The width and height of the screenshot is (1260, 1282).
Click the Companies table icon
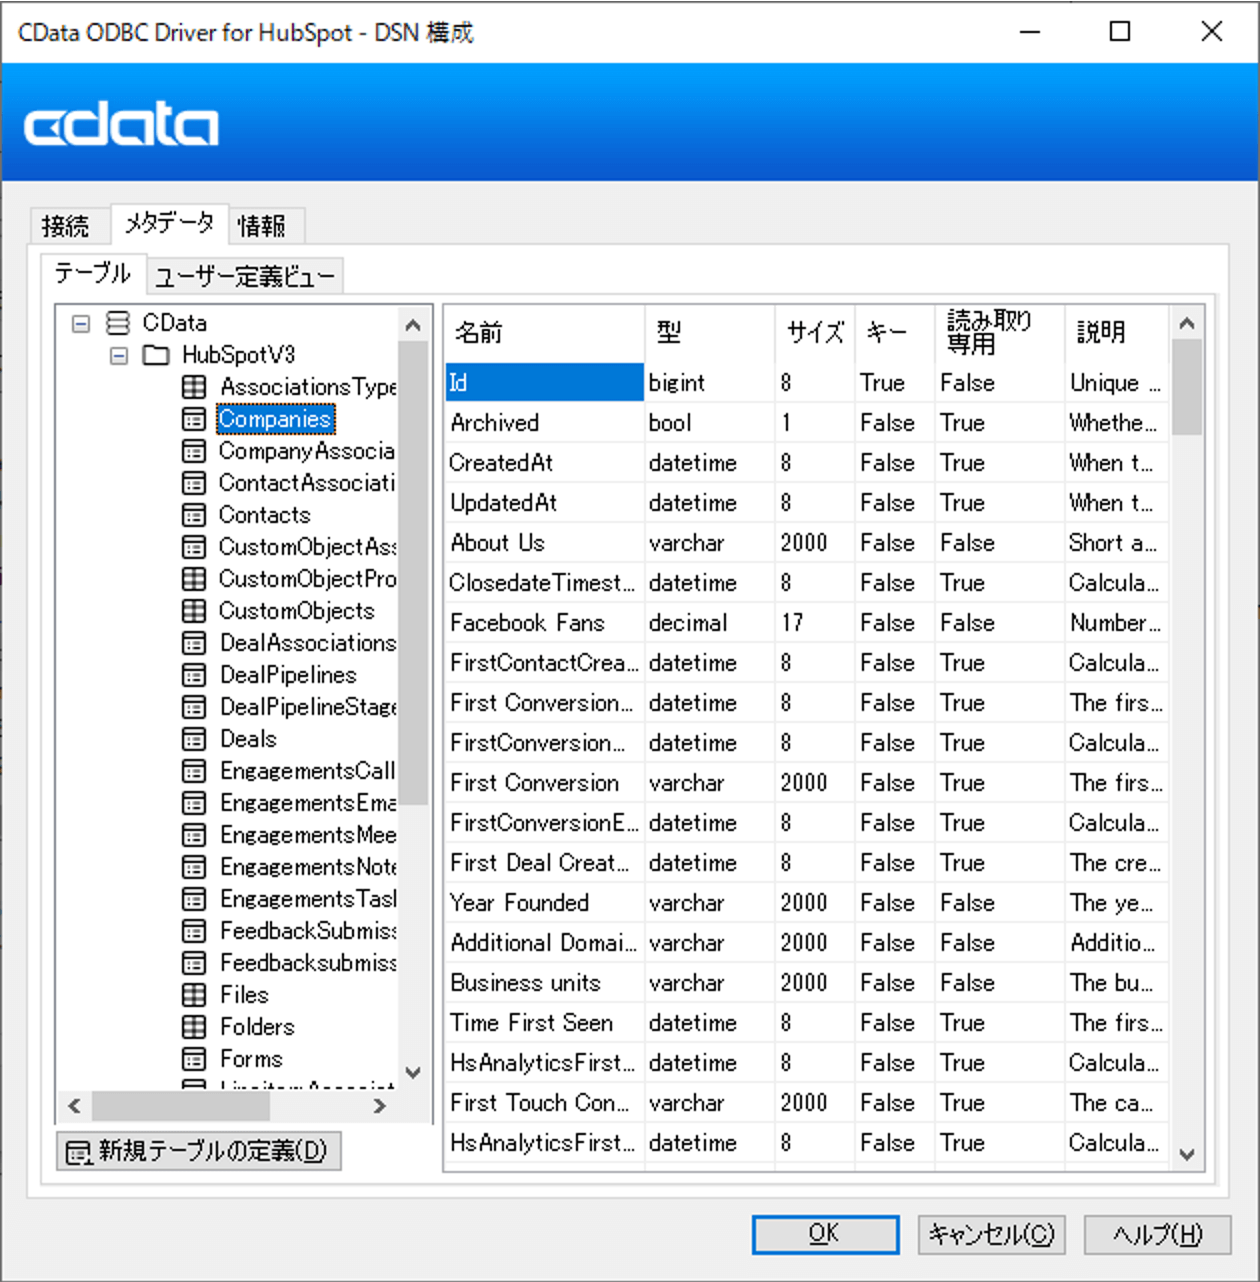[194, 419]
